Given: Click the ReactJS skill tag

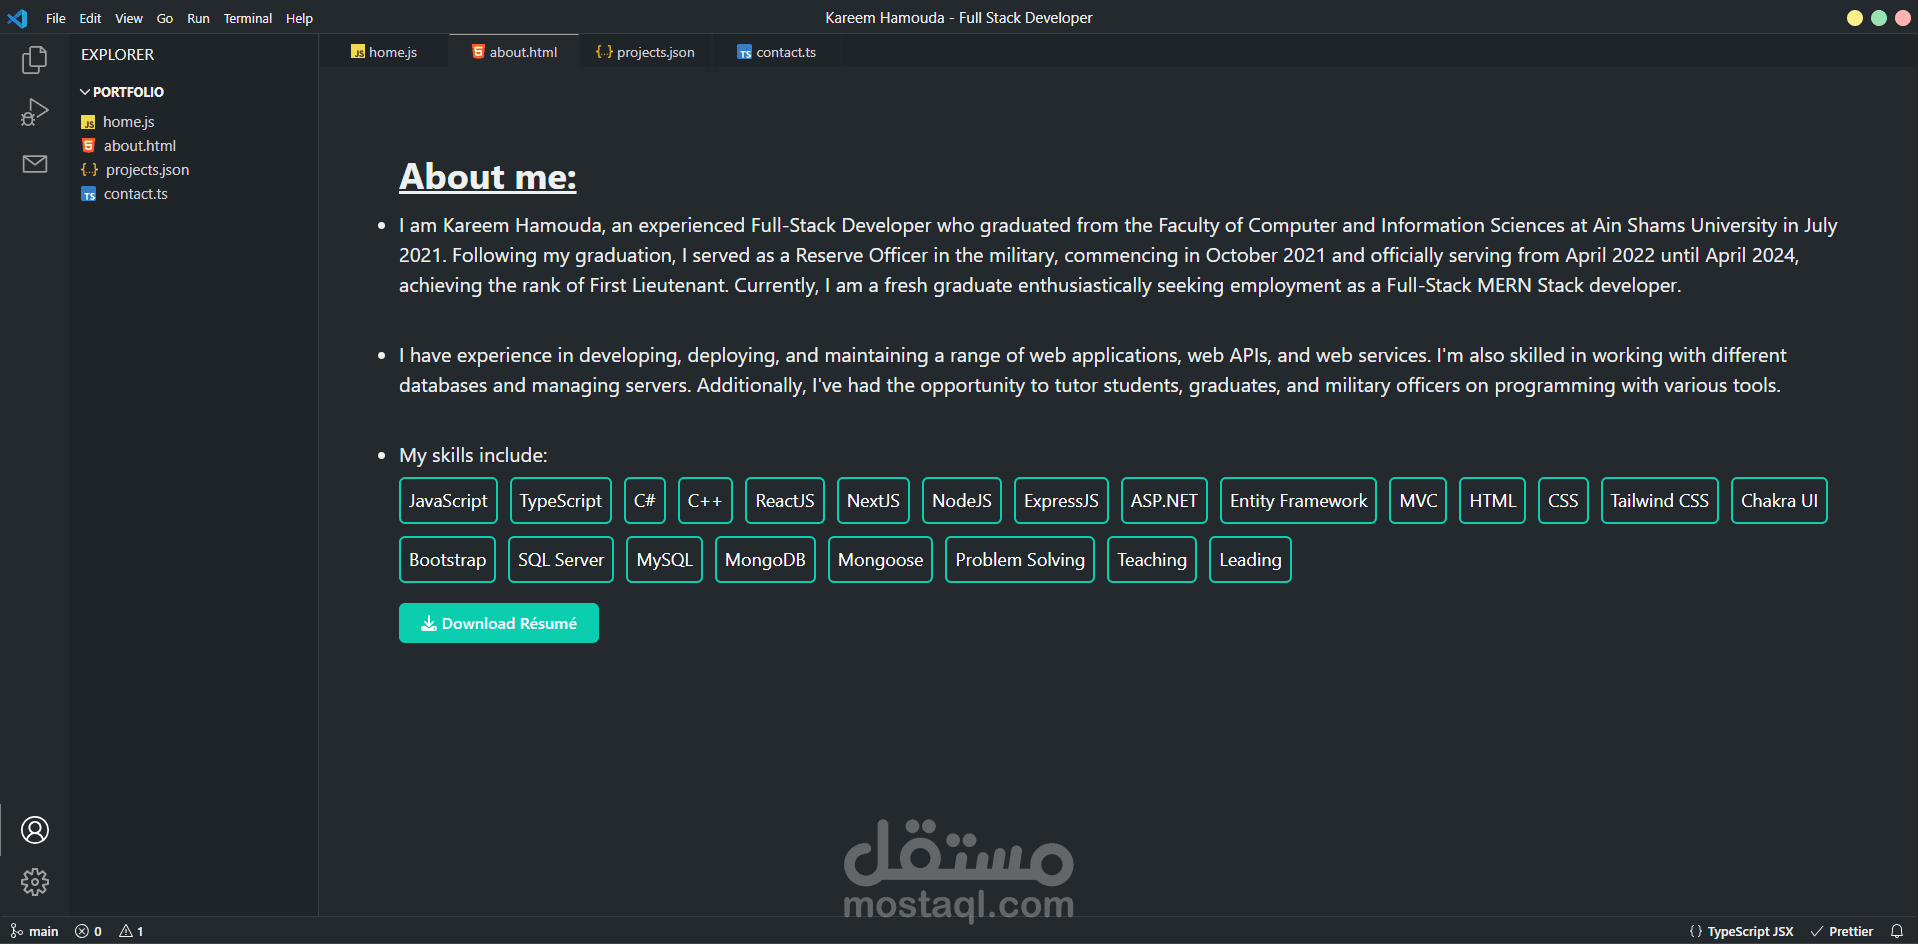Looking at the screenshot, I should coord(785,501).
